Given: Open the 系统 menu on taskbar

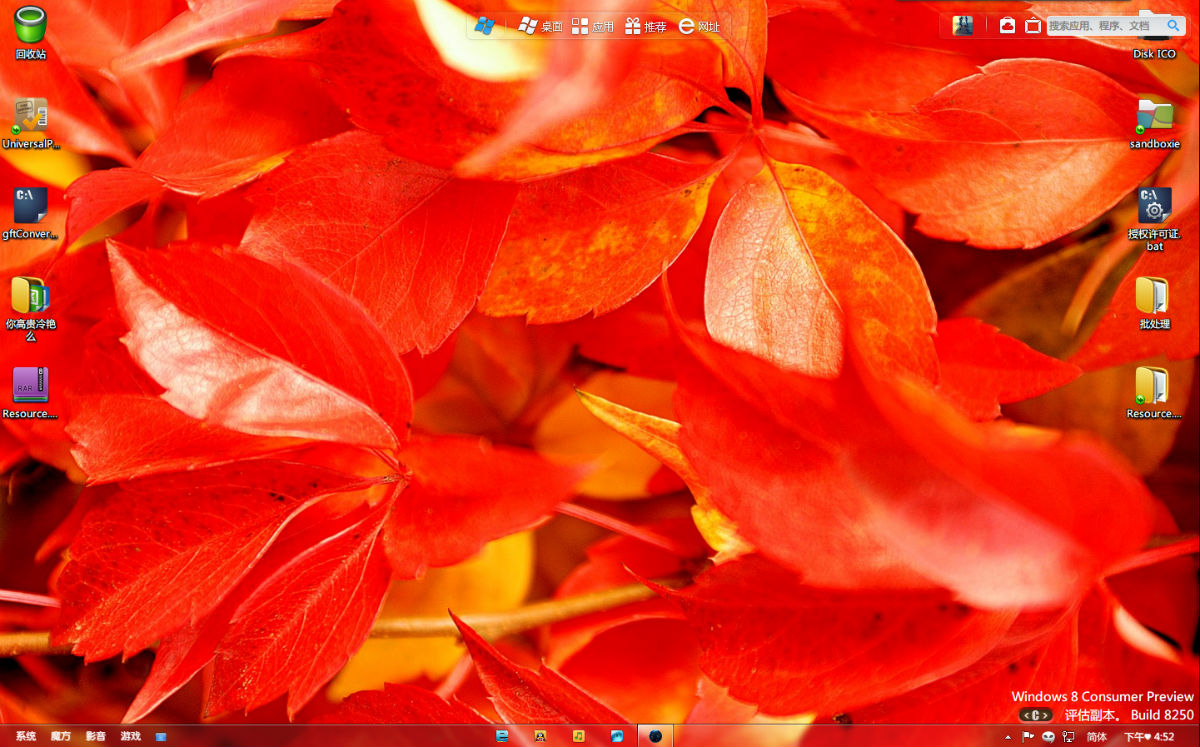Looking at the screenshot, I should pos(26,736).
